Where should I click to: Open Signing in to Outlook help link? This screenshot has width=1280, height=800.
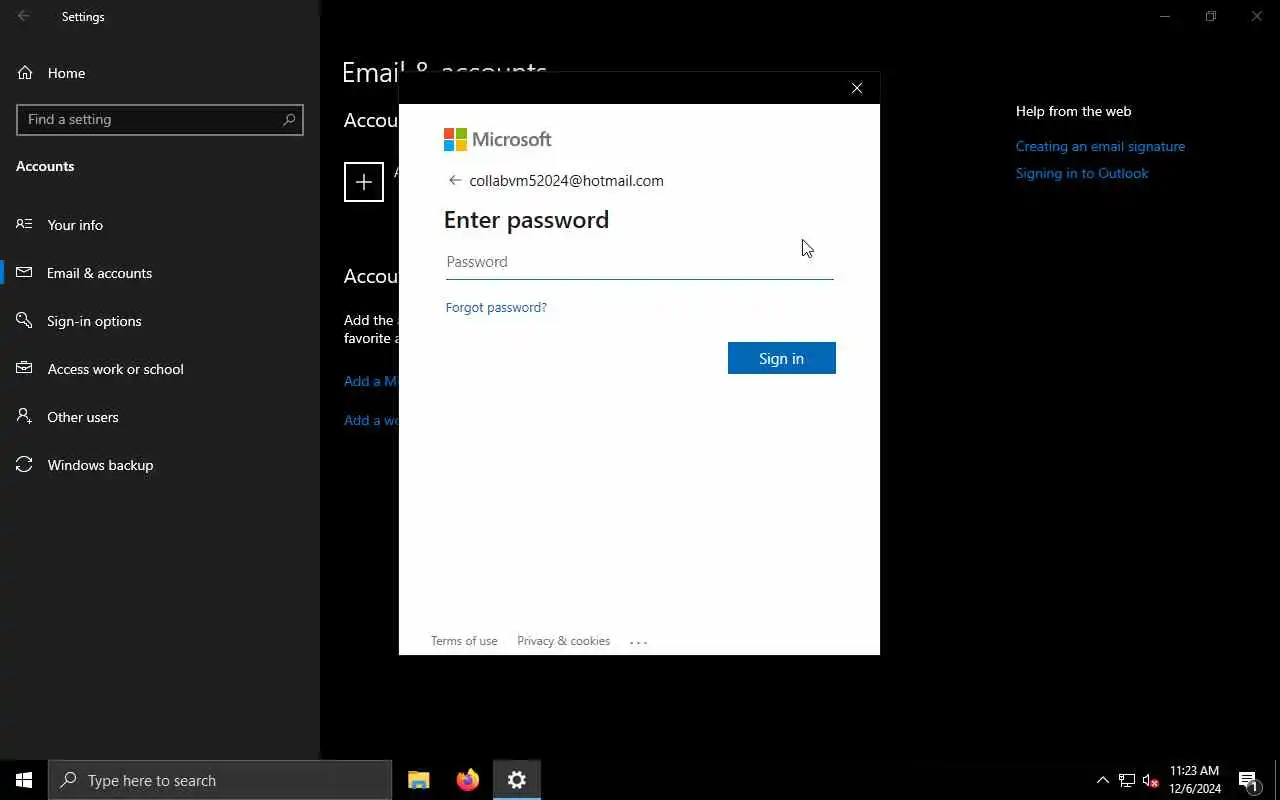click(x=1082, y=173)
